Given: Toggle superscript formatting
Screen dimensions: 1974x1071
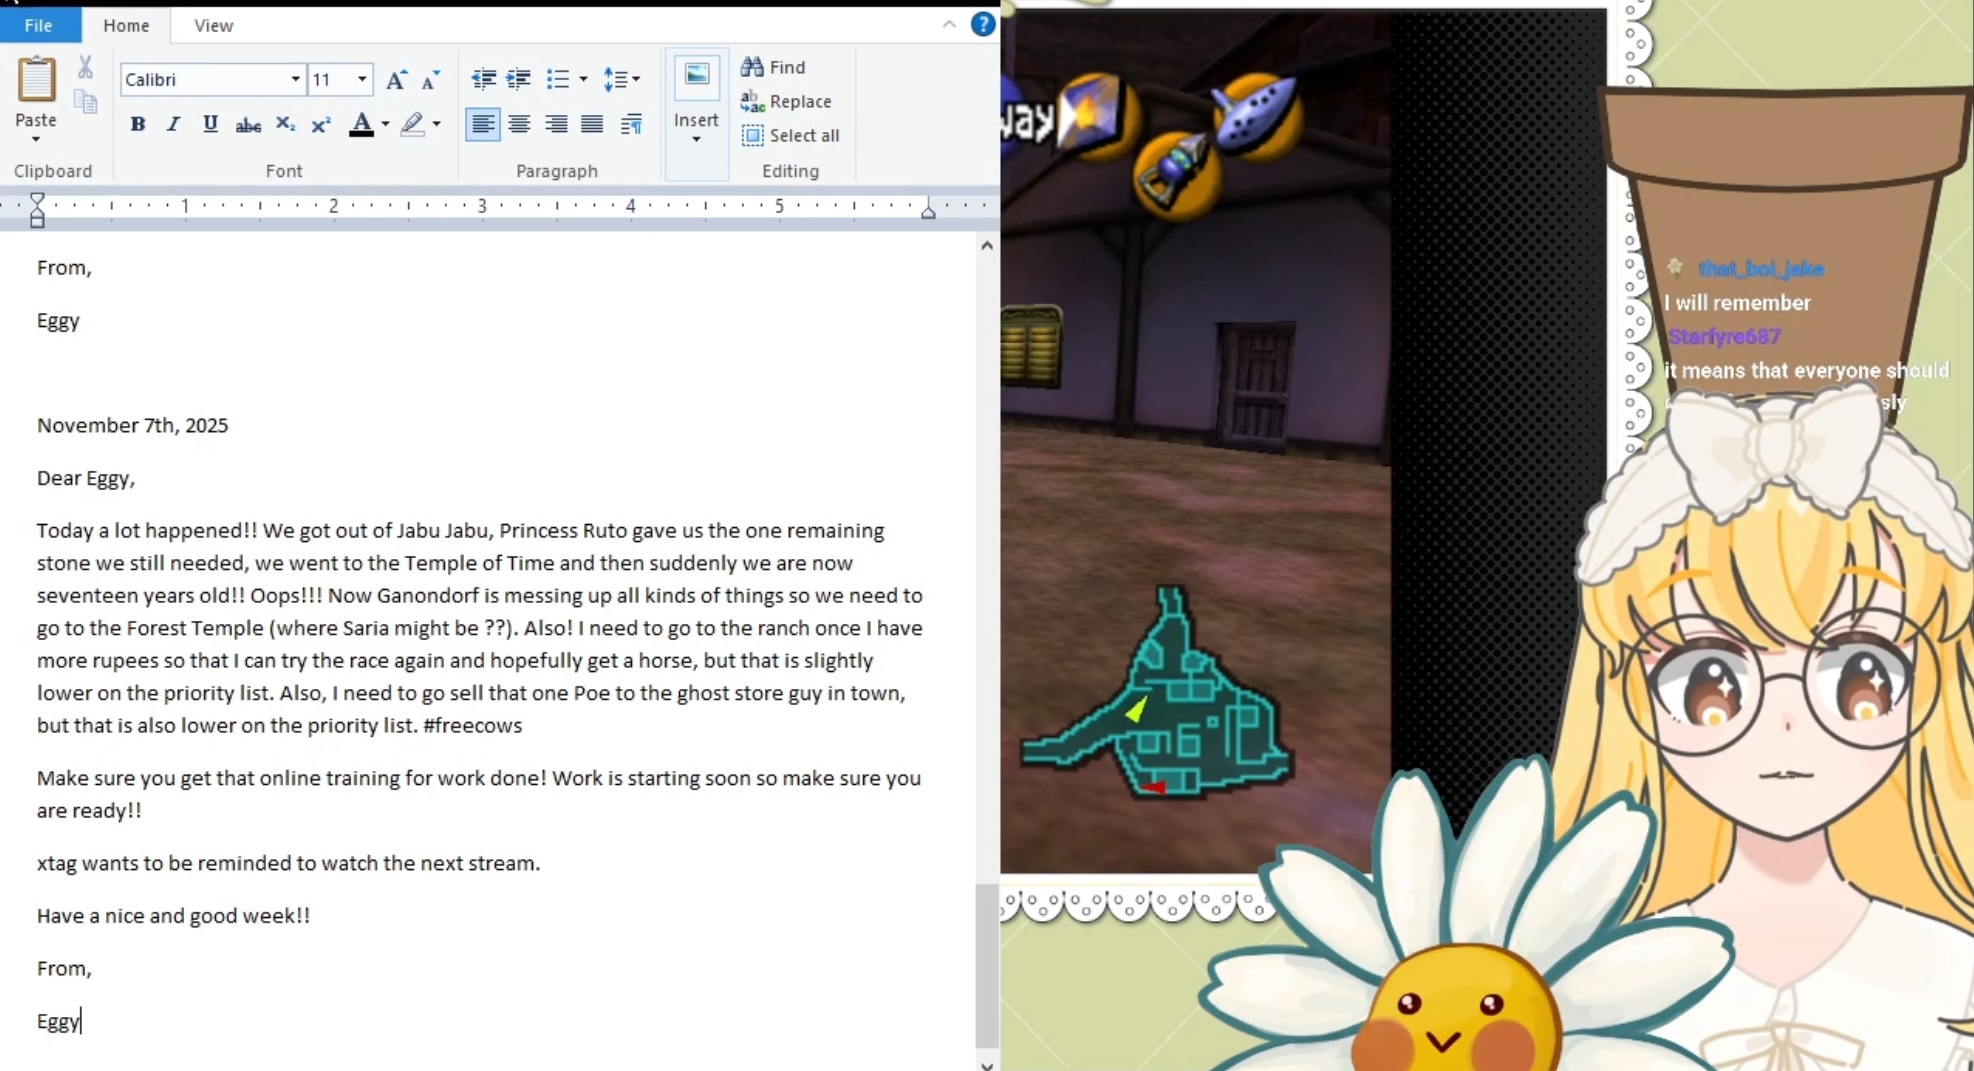Looking at the screenshot, I should click(321, 124).
